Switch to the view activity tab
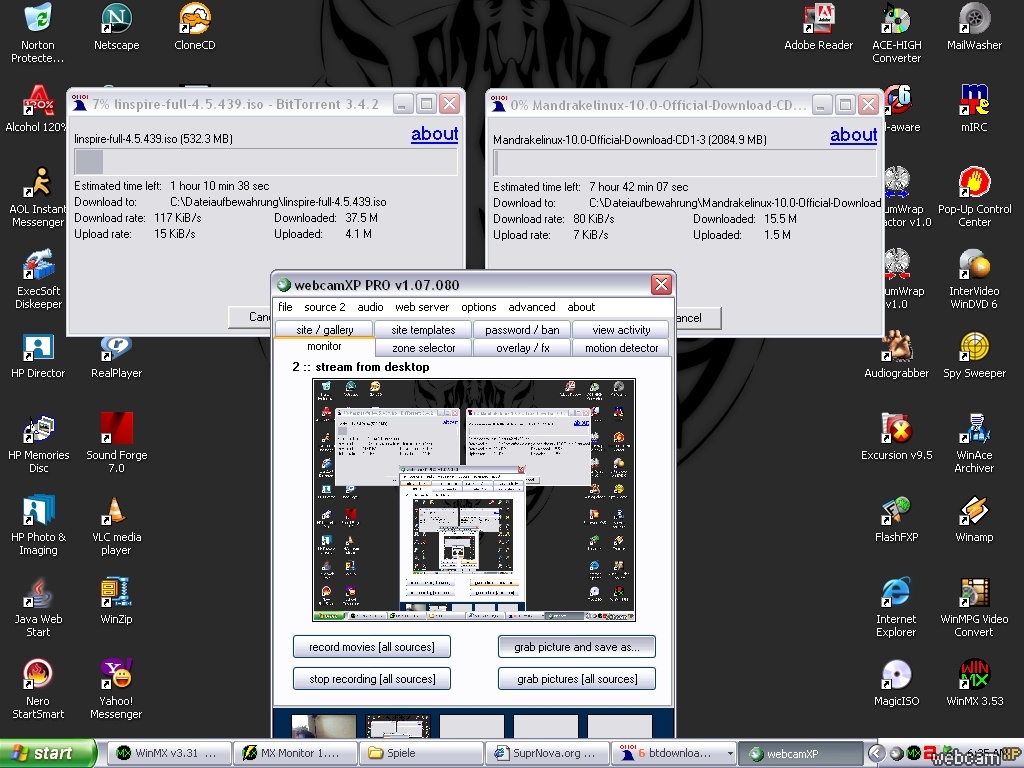The height and width of the screenshot is (768, 1024). 621,329
